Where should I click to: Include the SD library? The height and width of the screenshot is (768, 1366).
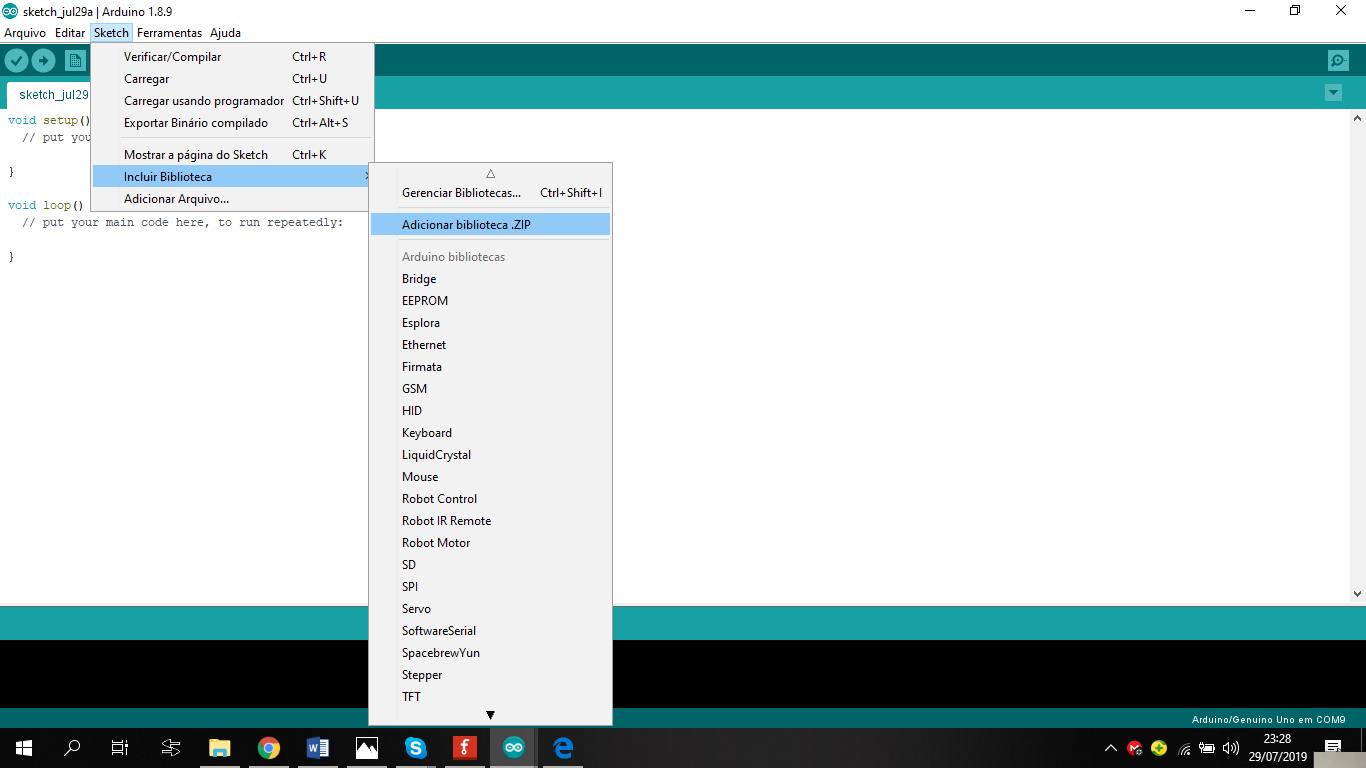click(490, 565)
